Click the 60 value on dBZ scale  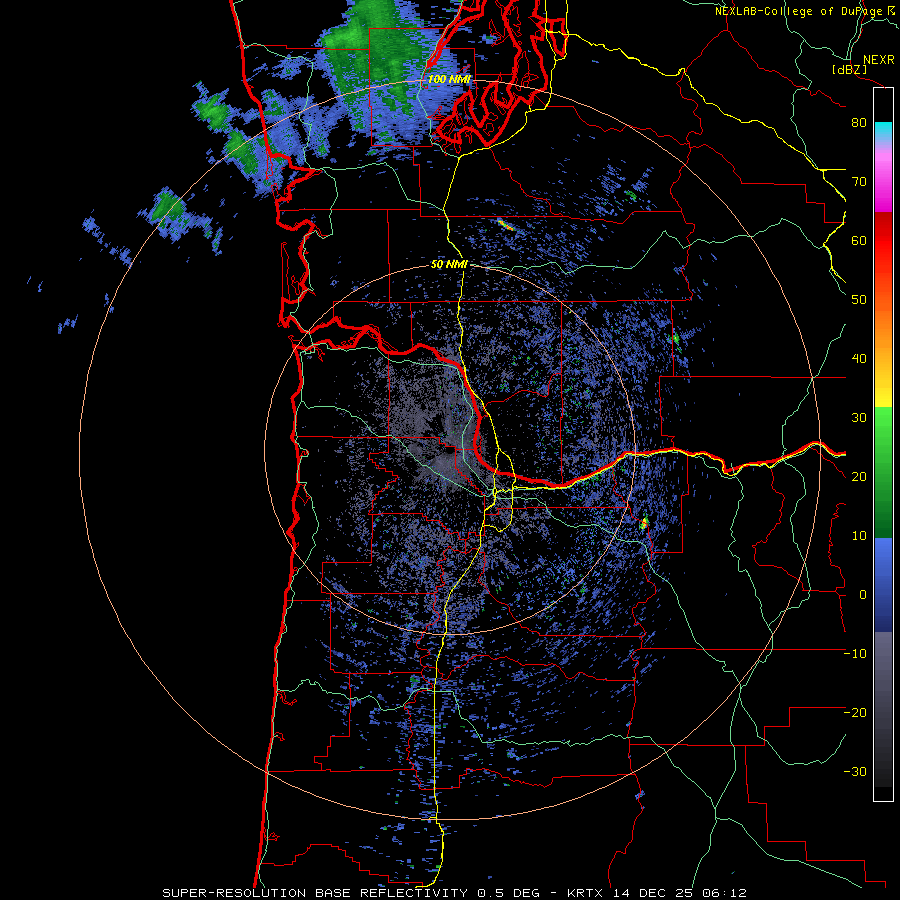859,241
